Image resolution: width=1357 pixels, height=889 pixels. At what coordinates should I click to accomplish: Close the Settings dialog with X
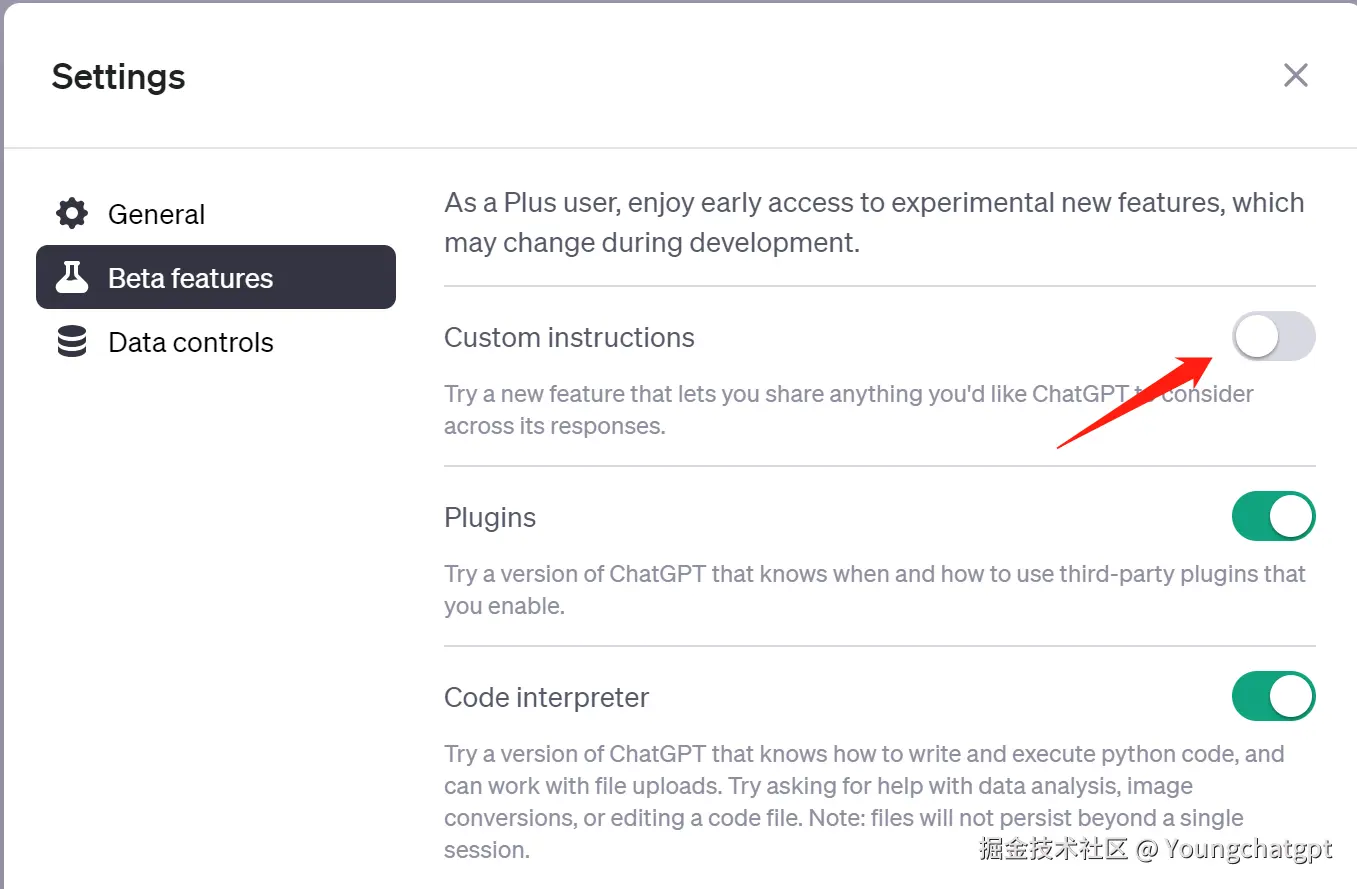pos(1296,76)
